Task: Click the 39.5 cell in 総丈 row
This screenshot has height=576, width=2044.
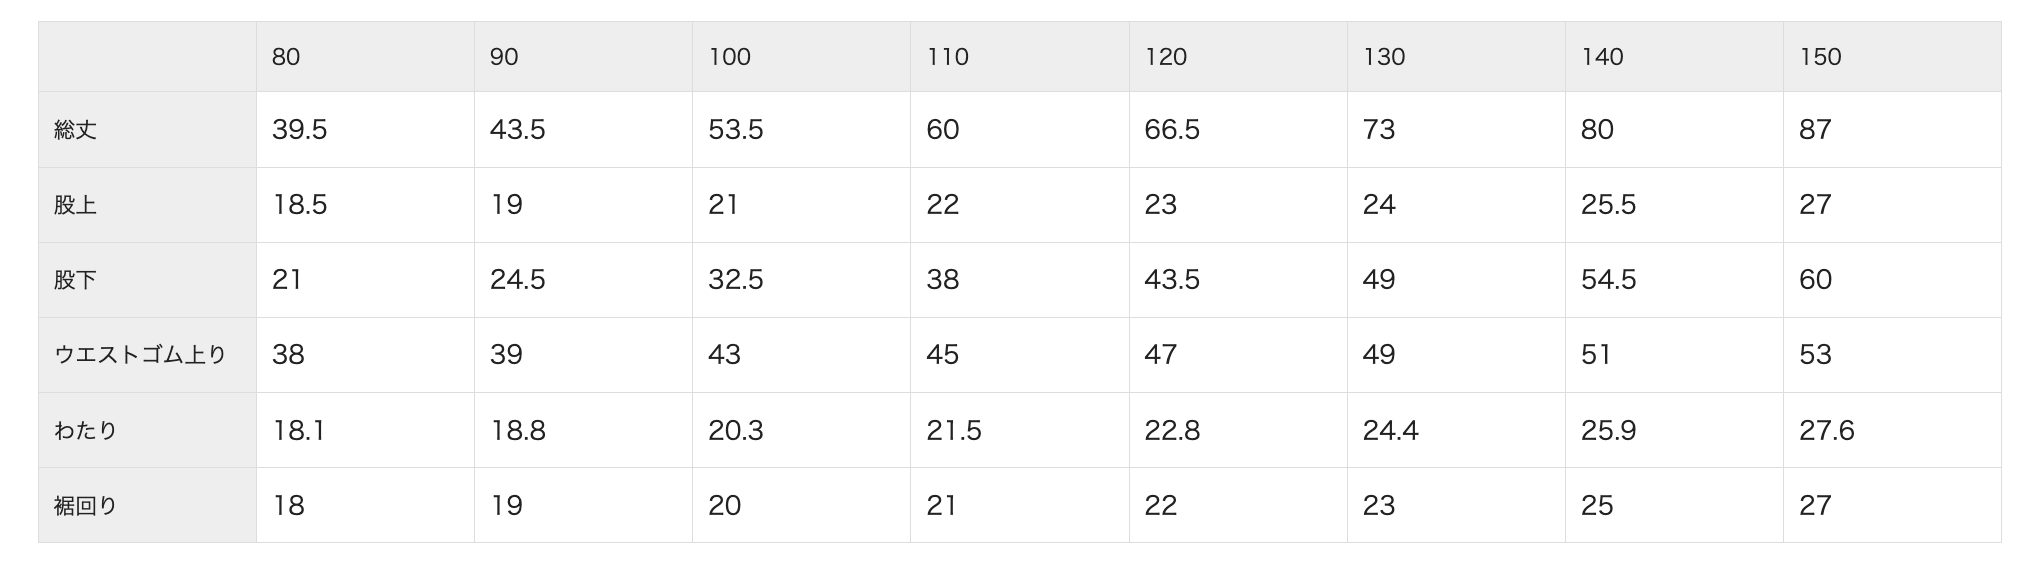Action: point(300,130)
